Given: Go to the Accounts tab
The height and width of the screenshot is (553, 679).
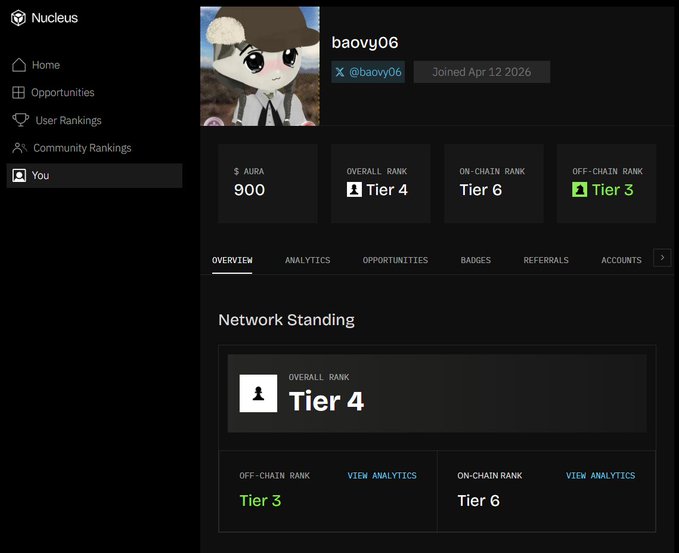Looking at the screenshot, I should 621,260.
